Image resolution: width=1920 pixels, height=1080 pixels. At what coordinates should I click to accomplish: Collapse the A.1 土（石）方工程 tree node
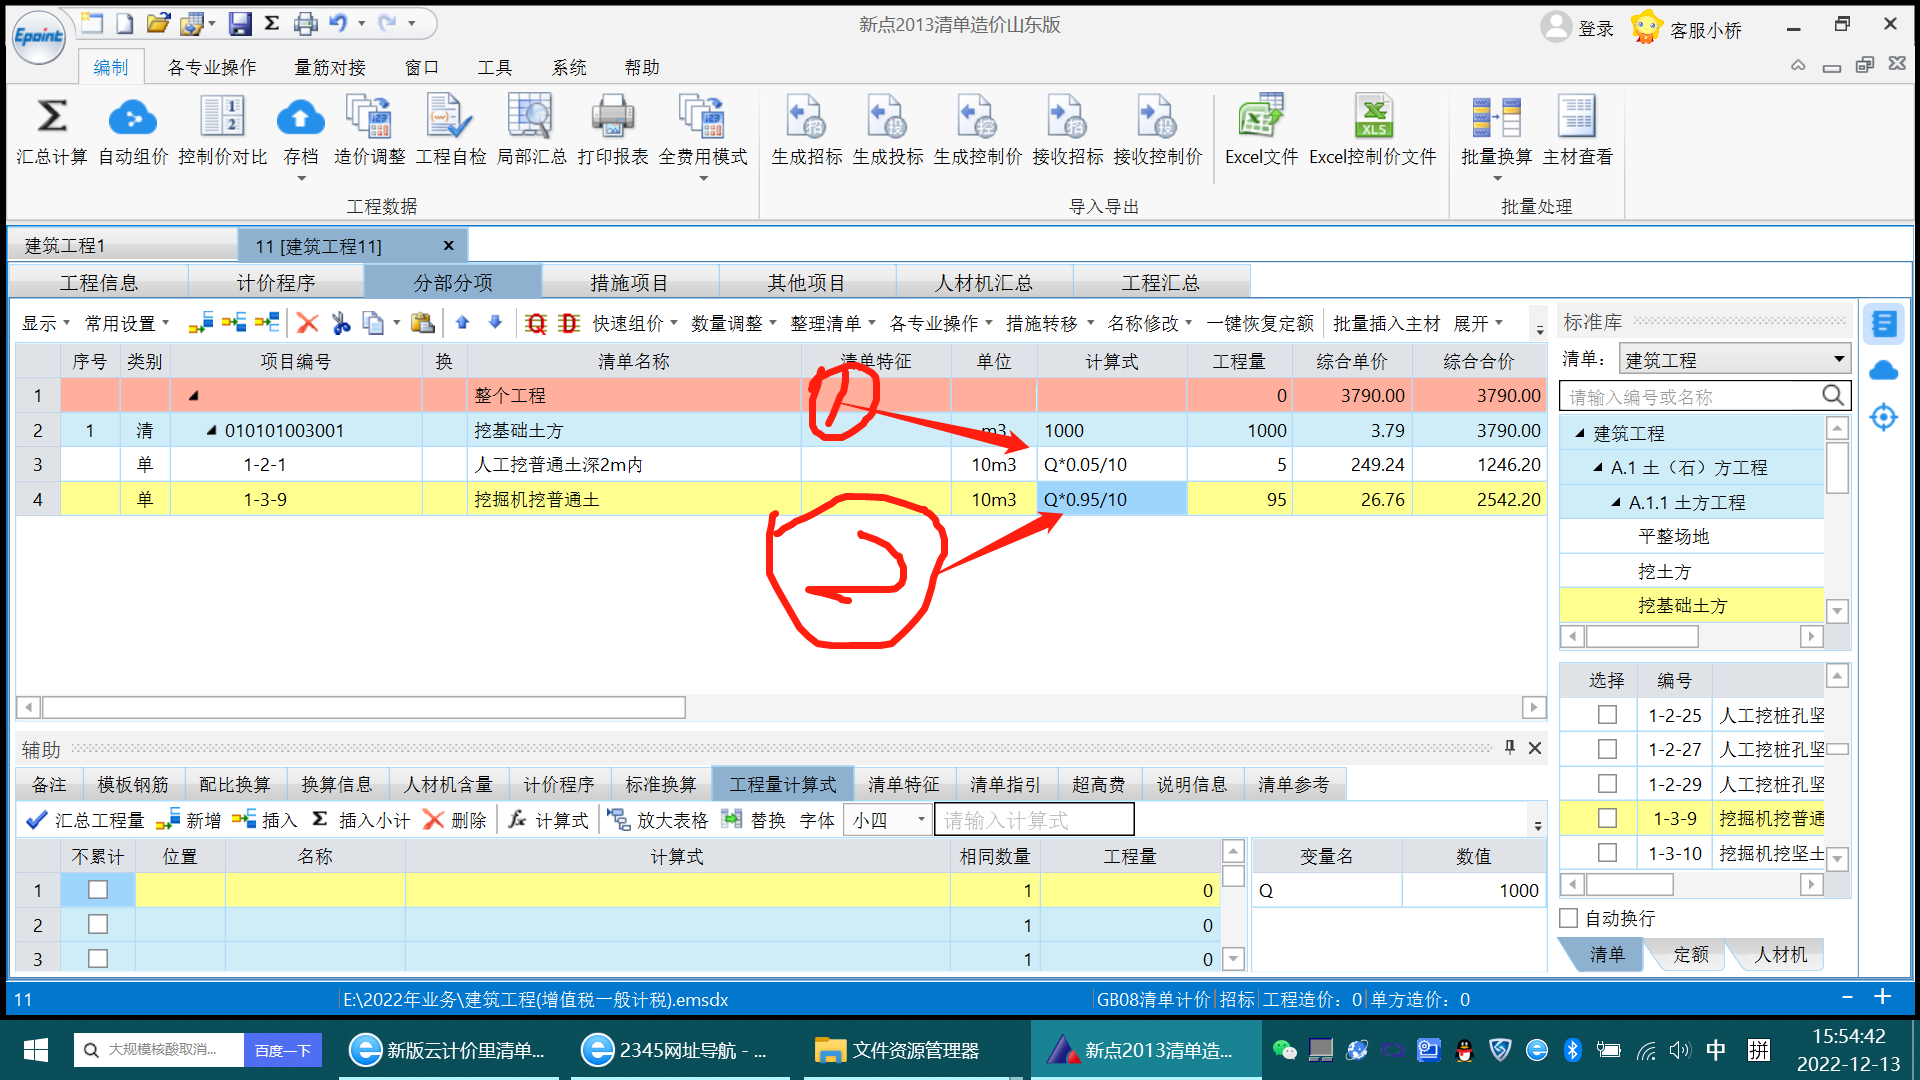(1598, 467)
